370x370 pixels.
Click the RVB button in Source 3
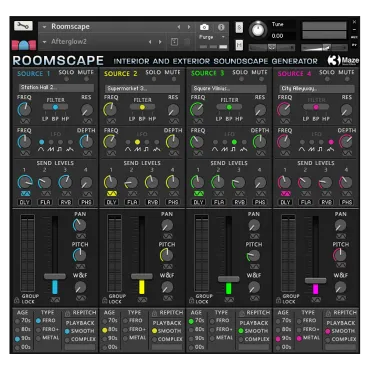tap(239, 202)
